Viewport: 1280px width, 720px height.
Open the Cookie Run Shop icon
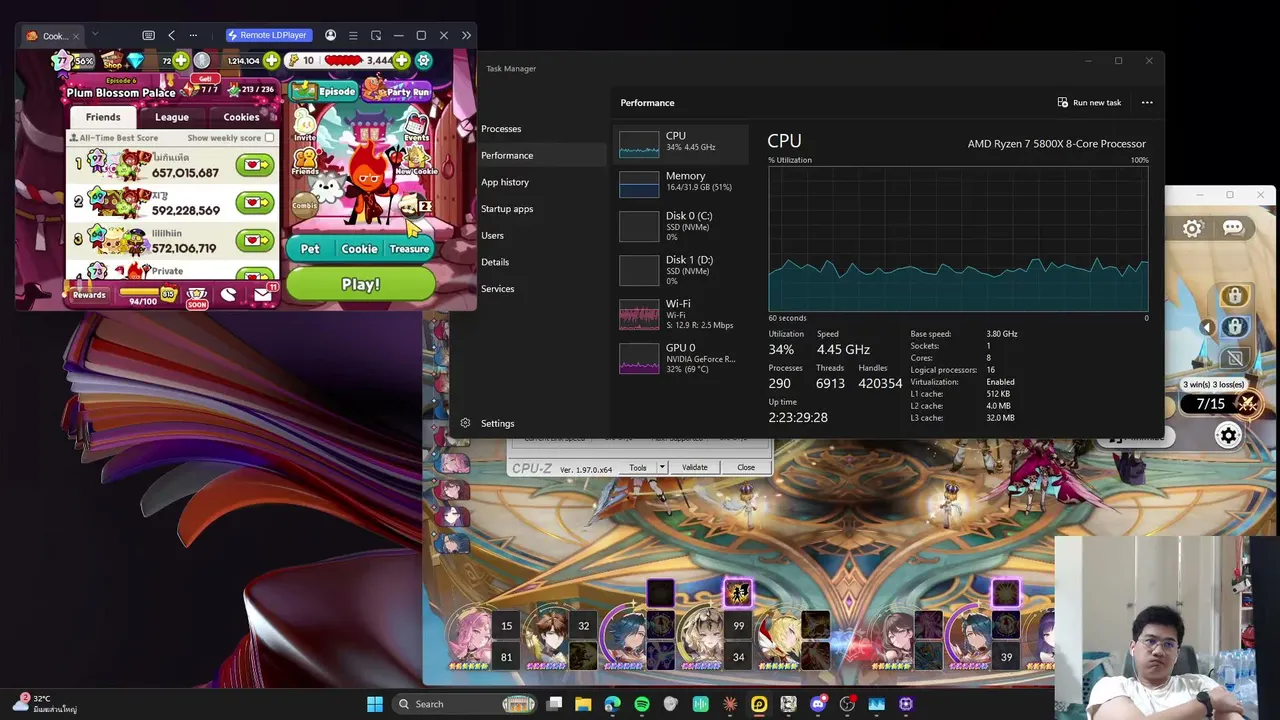112,61
